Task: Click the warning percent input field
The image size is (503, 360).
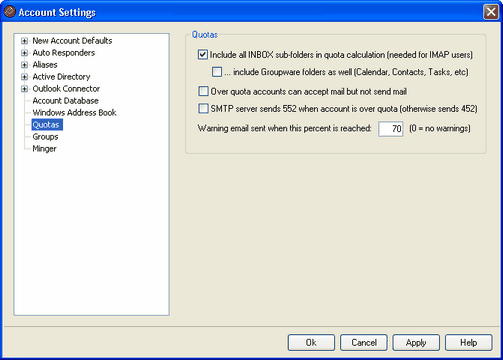Action: coord(391,129)
